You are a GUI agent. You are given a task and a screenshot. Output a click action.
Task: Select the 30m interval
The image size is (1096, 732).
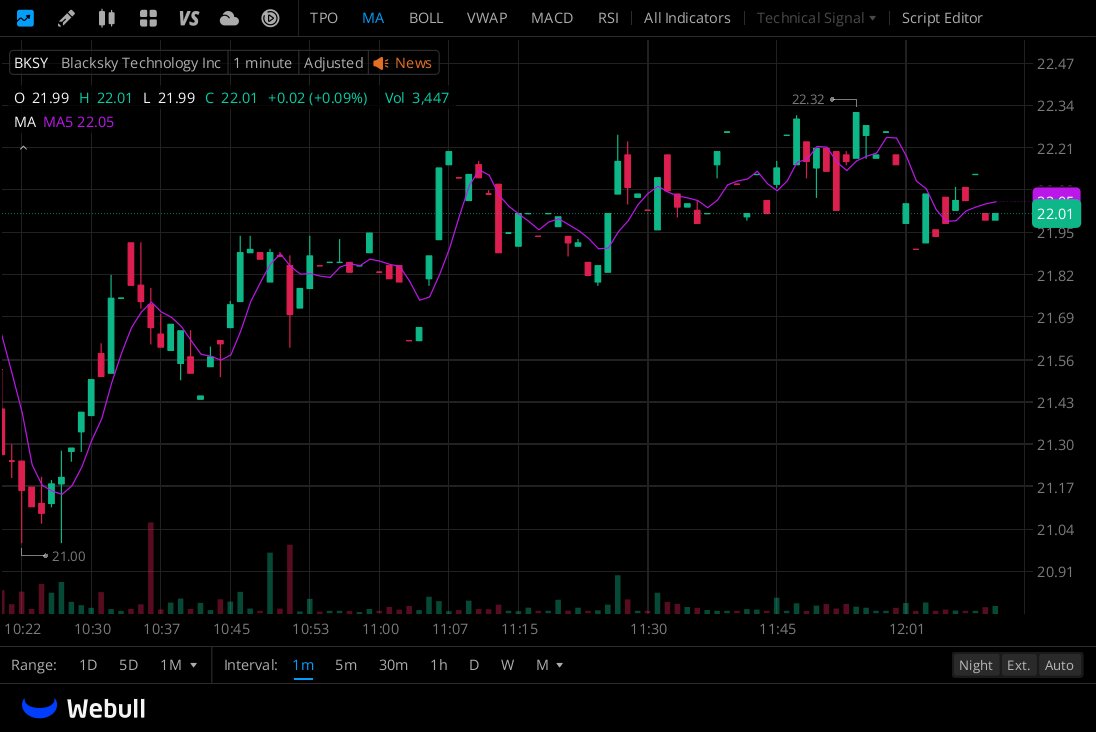[393, 665]
